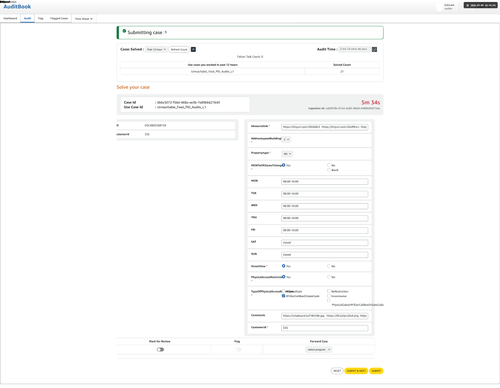
Task: Click the SUBMIT & NEXT button
Action: pyautogui.click(x=356, y=371)
